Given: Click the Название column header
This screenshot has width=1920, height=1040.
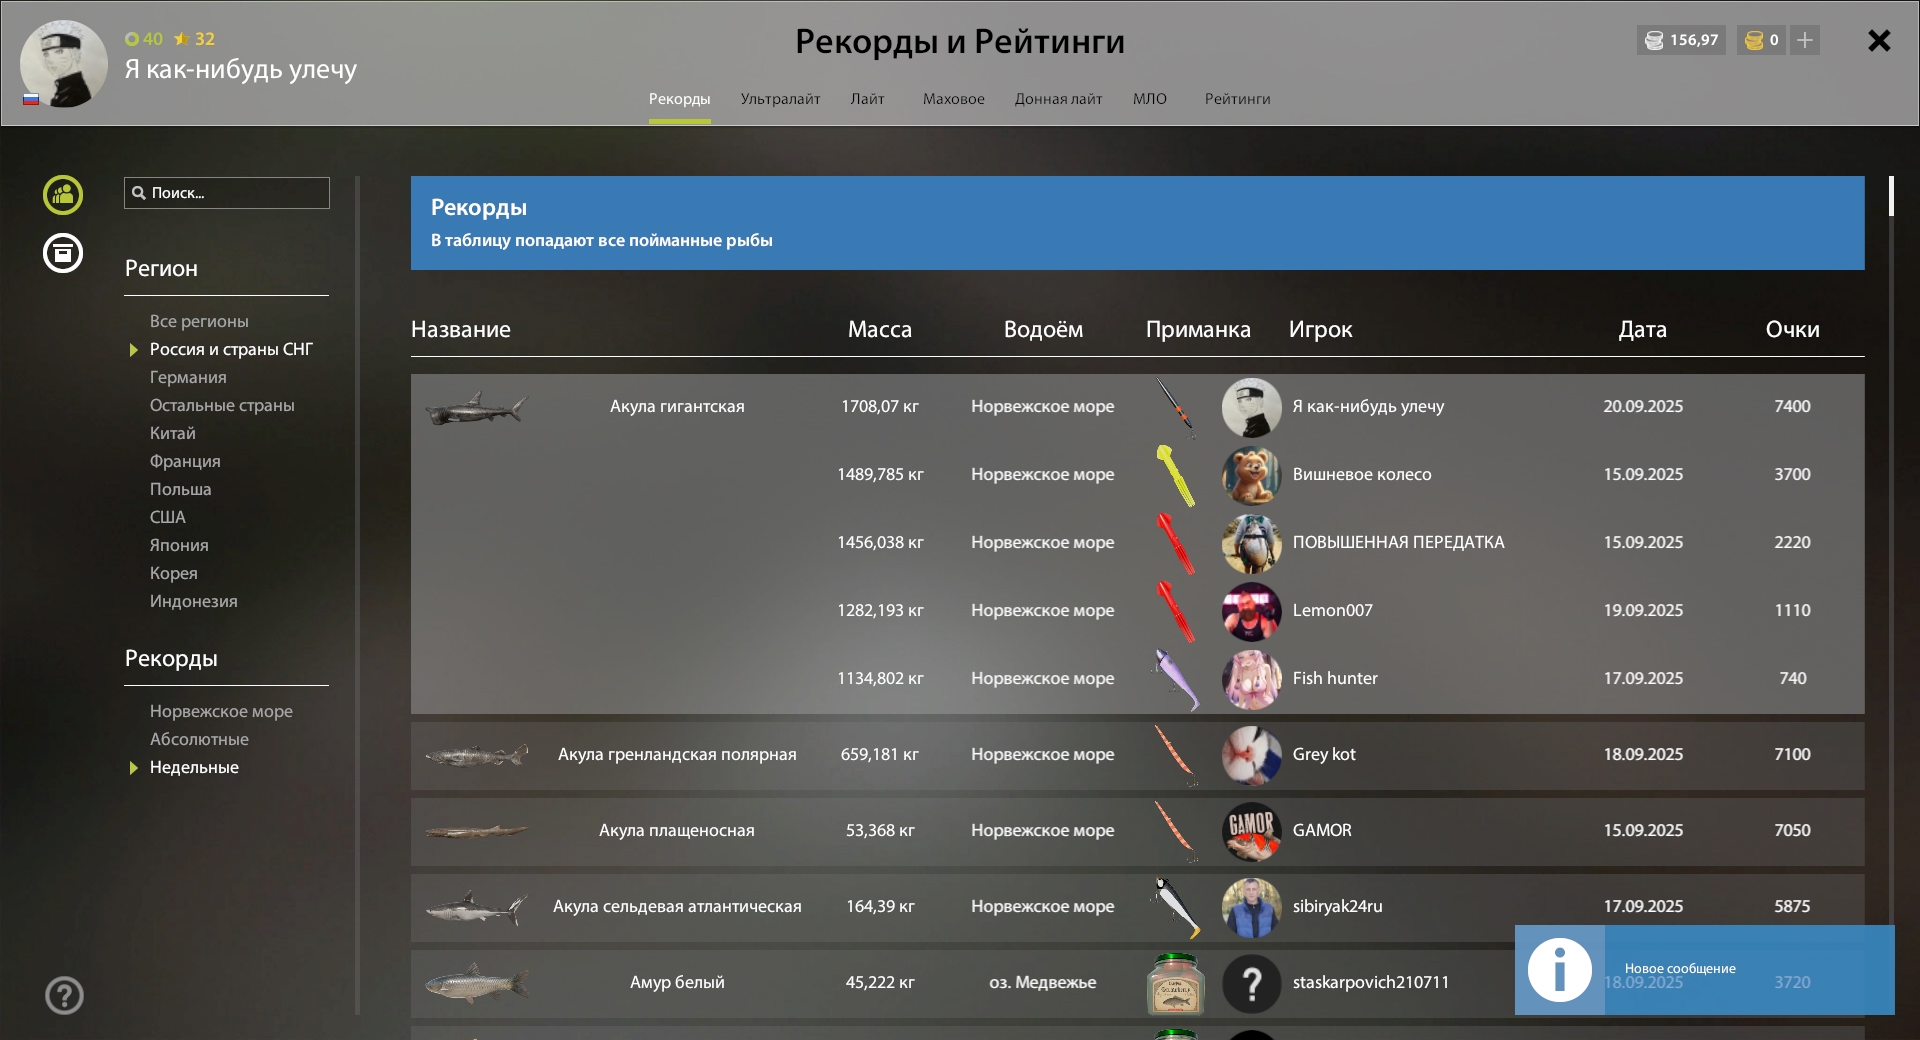Looking at the screenshot, I should 461,330.
